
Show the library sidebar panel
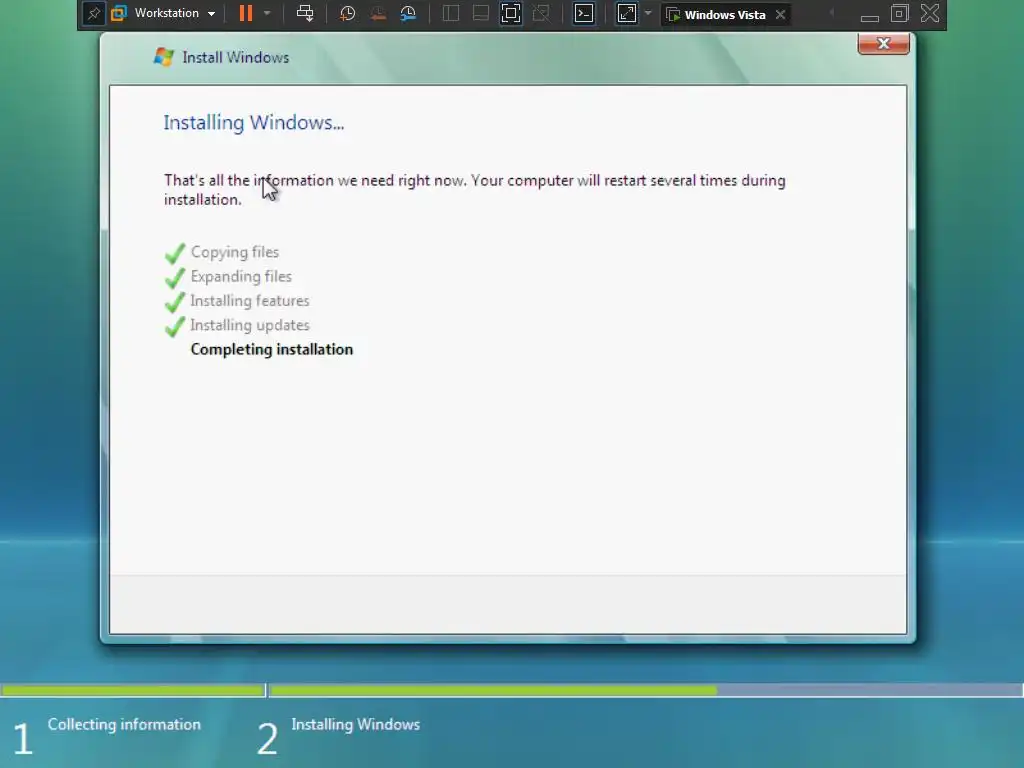(451, 13)
